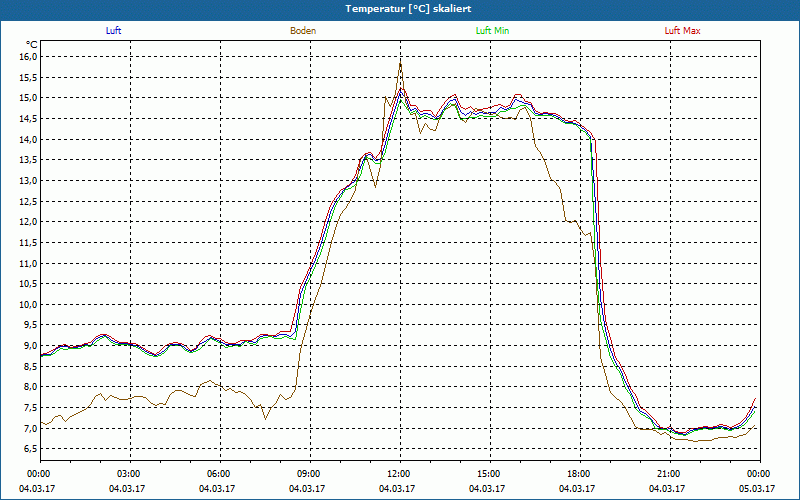Click the Boden curve peak near 12:00
Viewport: 800px width, 500px height.
point(401,63)
